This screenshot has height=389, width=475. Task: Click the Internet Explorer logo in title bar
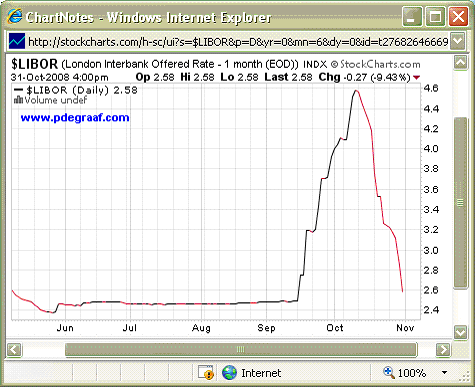tap(15, 17)
